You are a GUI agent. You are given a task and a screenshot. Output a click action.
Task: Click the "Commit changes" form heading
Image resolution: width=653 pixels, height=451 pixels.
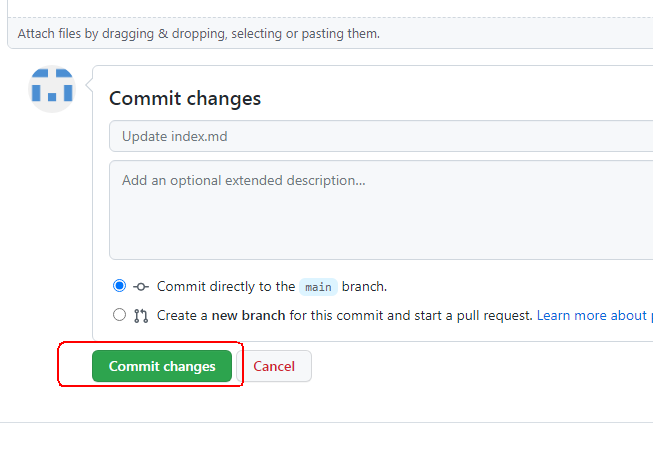pyautogui.click(x=185, y=99)
